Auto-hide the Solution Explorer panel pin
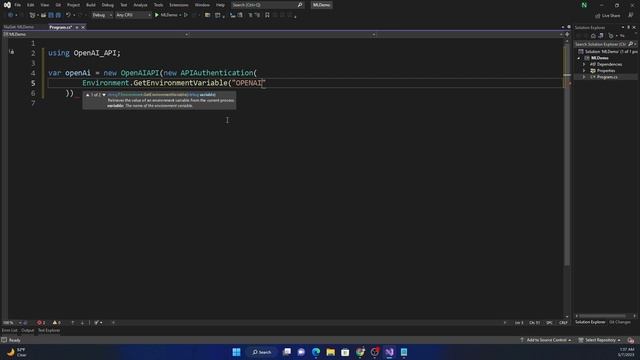This screenshot has height=360, width=640. (x=629, y=27)
